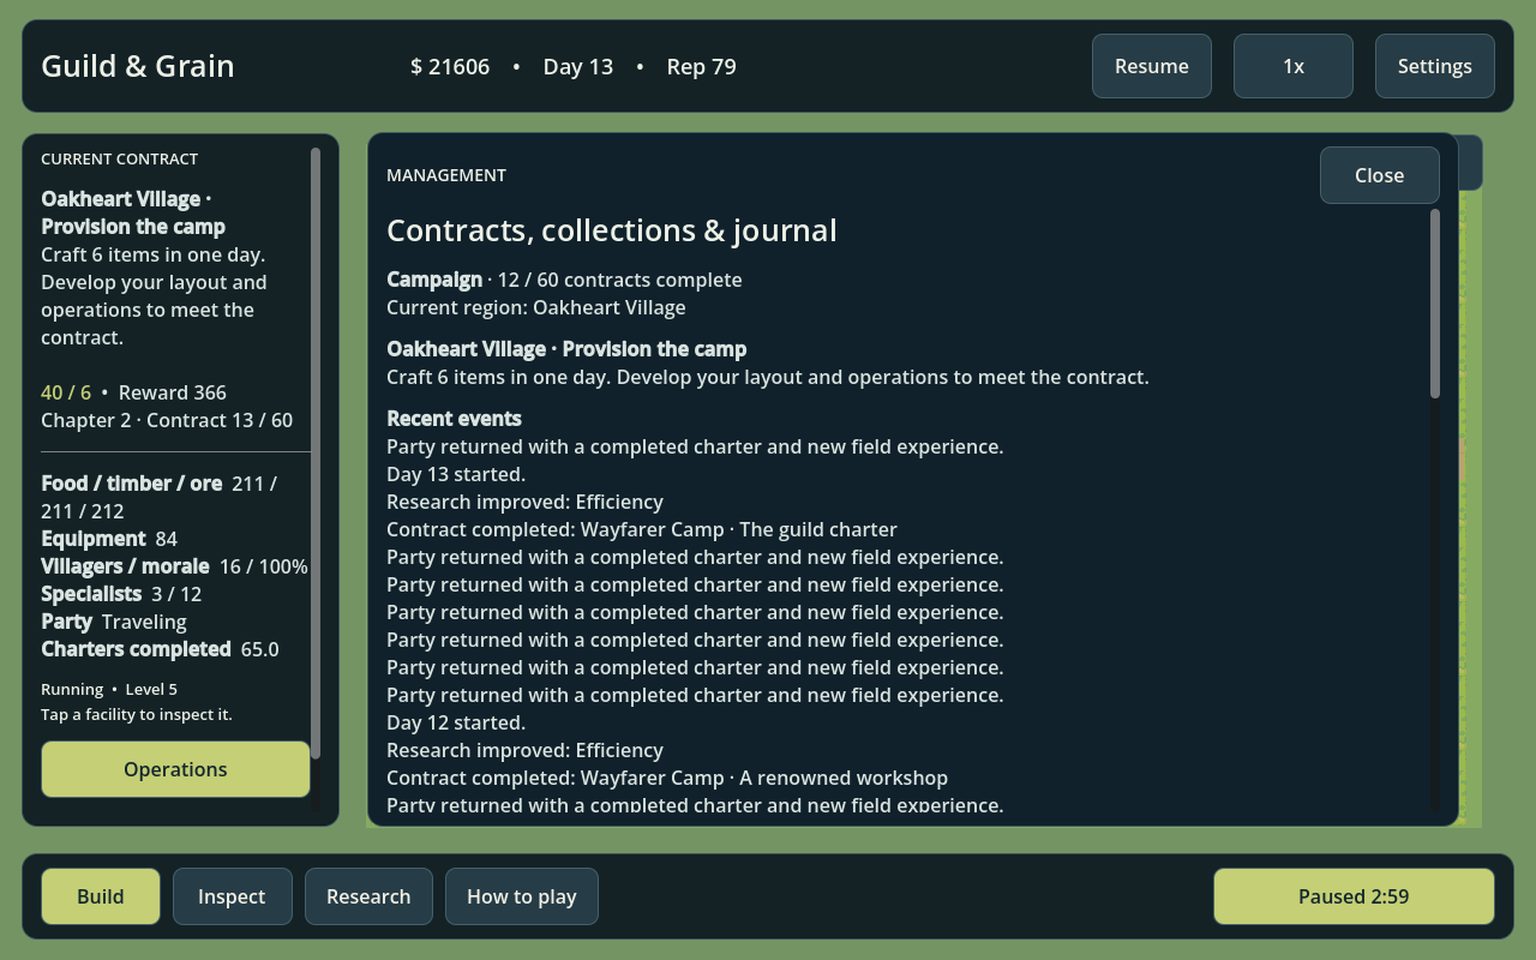The width and height of the screenshot is (1536, 960).
Task: Click the Day 12 started event entry
Action: [x=456, y=722]
